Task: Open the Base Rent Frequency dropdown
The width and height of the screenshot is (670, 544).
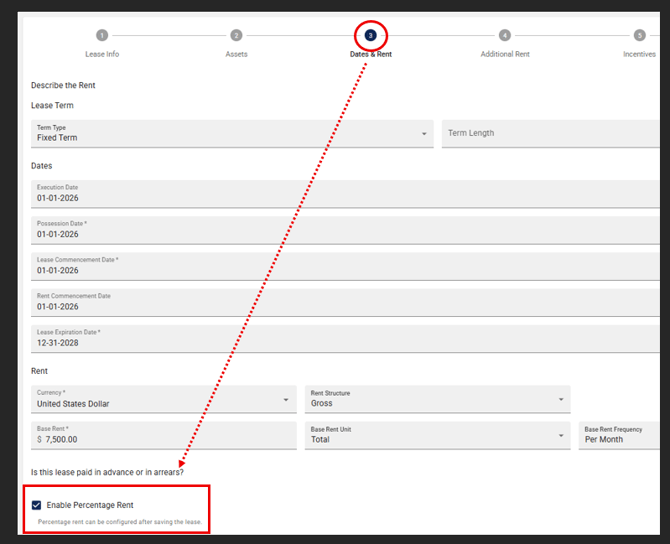Action: [x=622, y=434]
